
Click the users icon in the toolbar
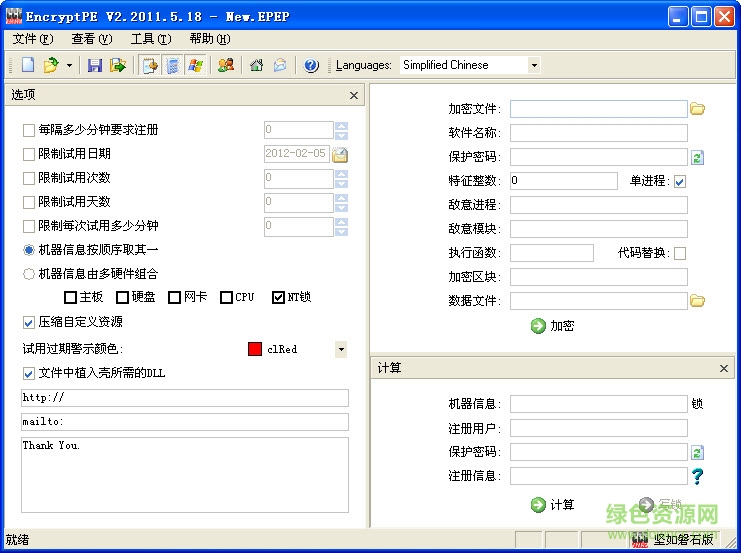(226, 65)
